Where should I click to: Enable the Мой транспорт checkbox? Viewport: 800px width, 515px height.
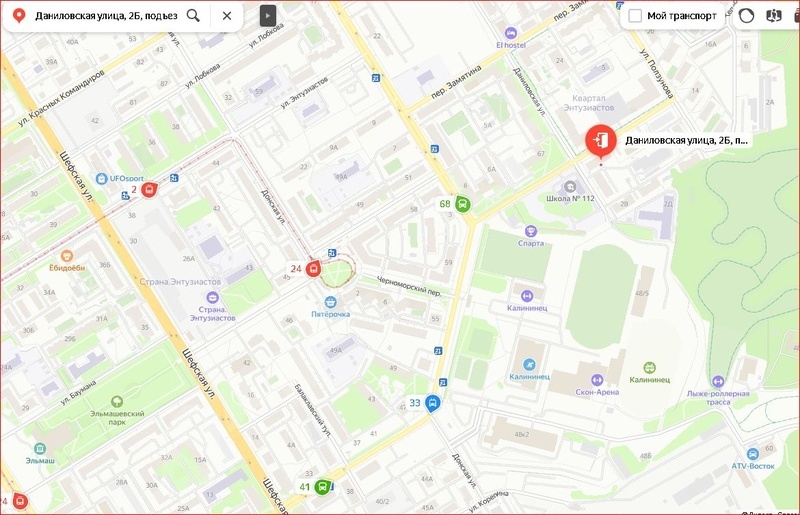coord(635,16)
